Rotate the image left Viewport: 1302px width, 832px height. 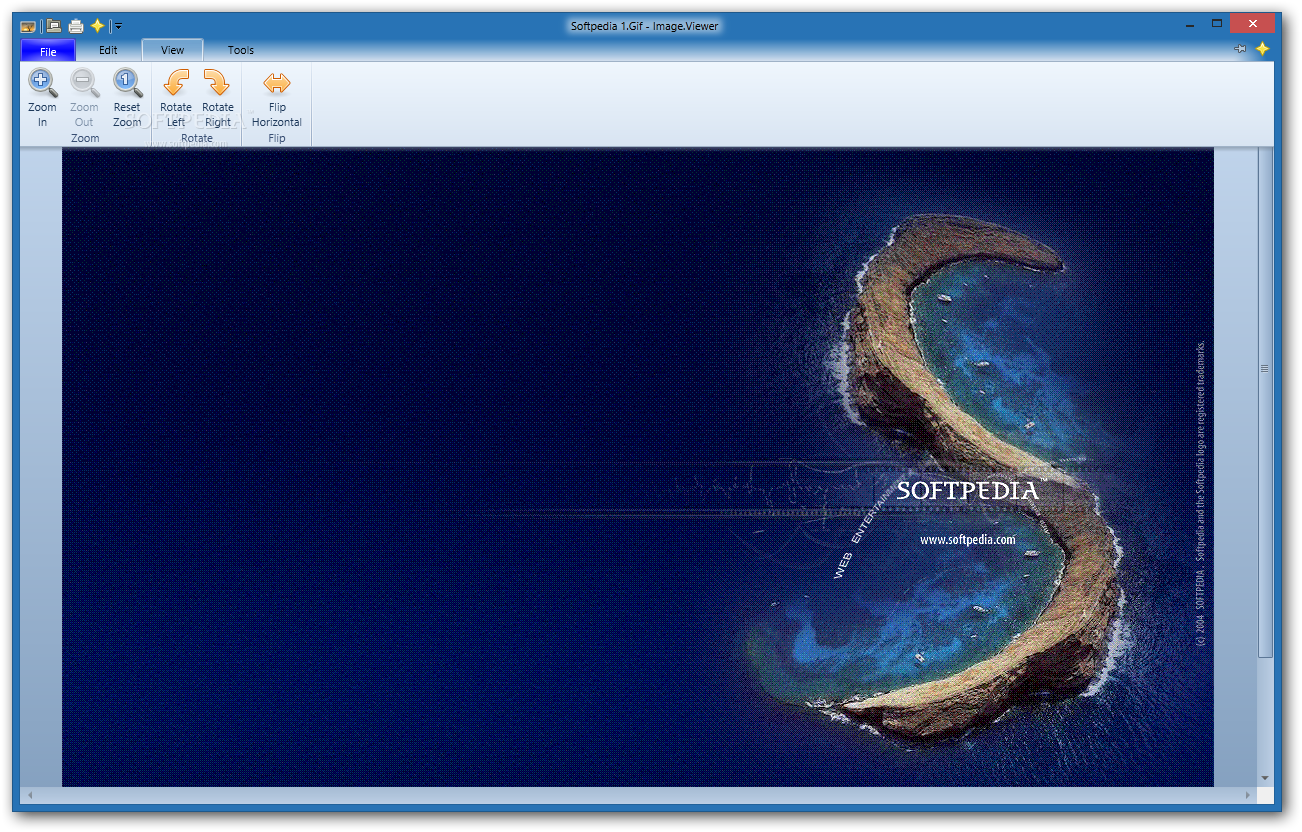click(176, 97)
